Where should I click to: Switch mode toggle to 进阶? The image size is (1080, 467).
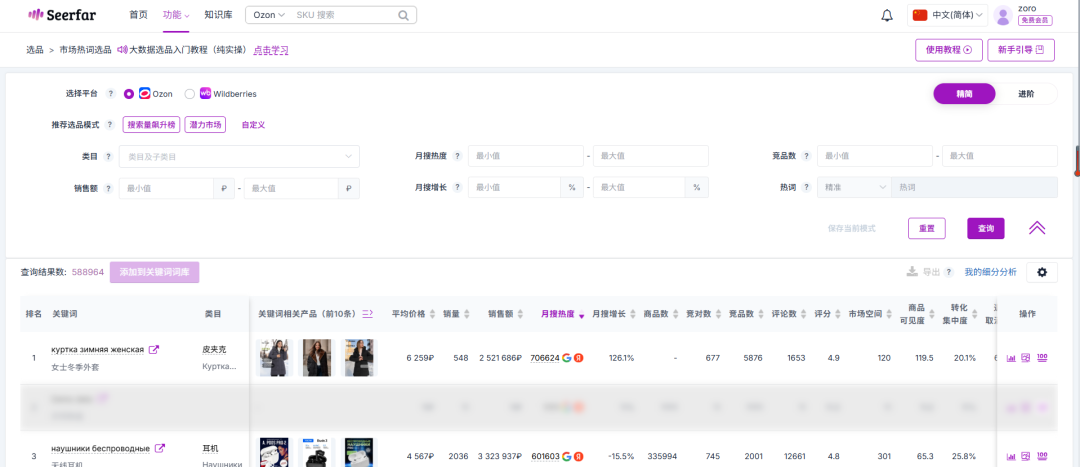pos(1026,94)
